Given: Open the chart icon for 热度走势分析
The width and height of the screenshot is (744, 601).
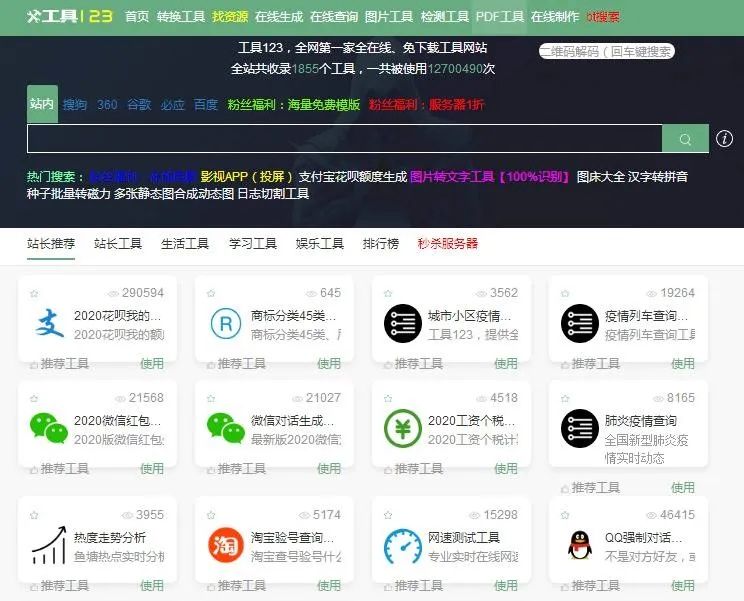Looking at the screenshot, I should pos(49,545).
